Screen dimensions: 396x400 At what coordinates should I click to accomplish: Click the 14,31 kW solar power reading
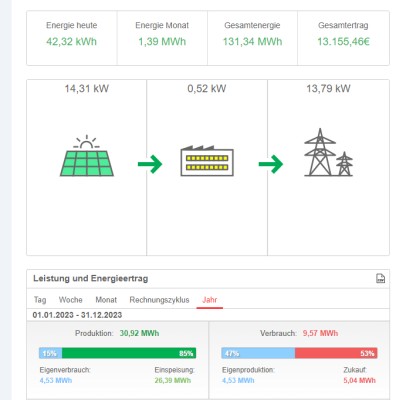pos(87,89)
